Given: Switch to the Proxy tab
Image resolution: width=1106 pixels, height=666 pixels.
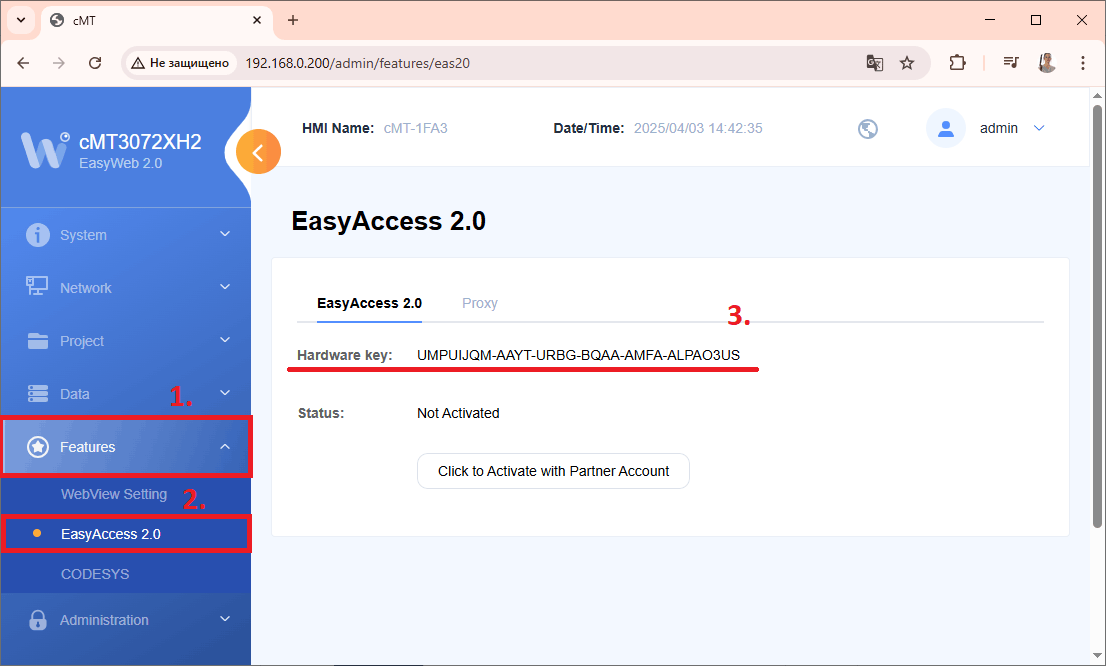Looking at the screenshot, I should click(479, 303).
